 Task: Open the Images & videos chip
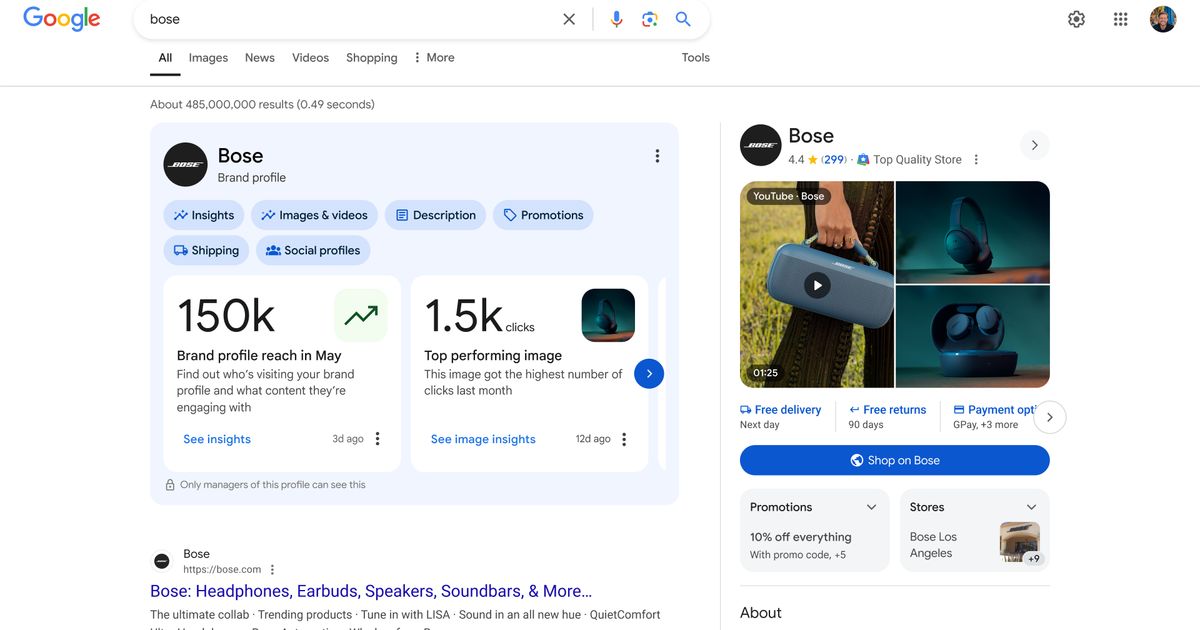314,215
